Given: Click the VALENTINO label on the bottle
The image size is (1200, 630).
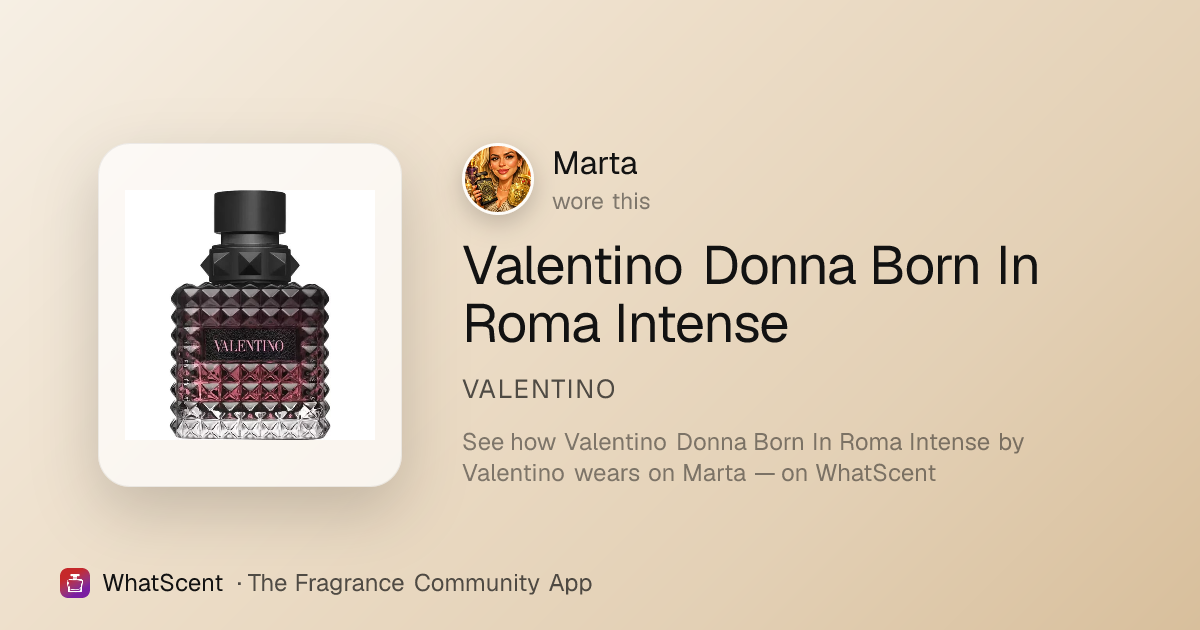Looking at the screenshot, I should click(250, 345).
